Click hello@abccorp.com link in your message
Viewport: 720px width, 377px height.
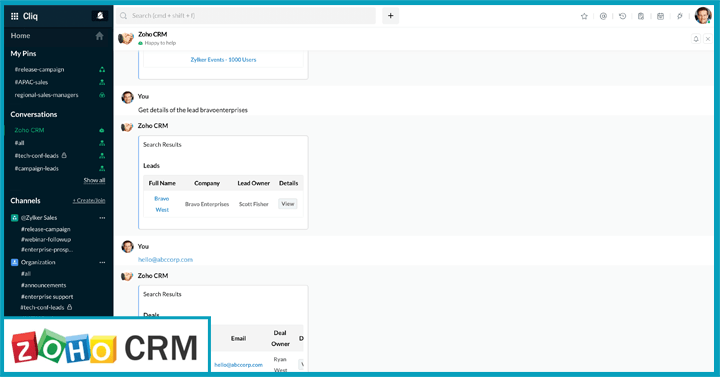click(x=165, y=259)
